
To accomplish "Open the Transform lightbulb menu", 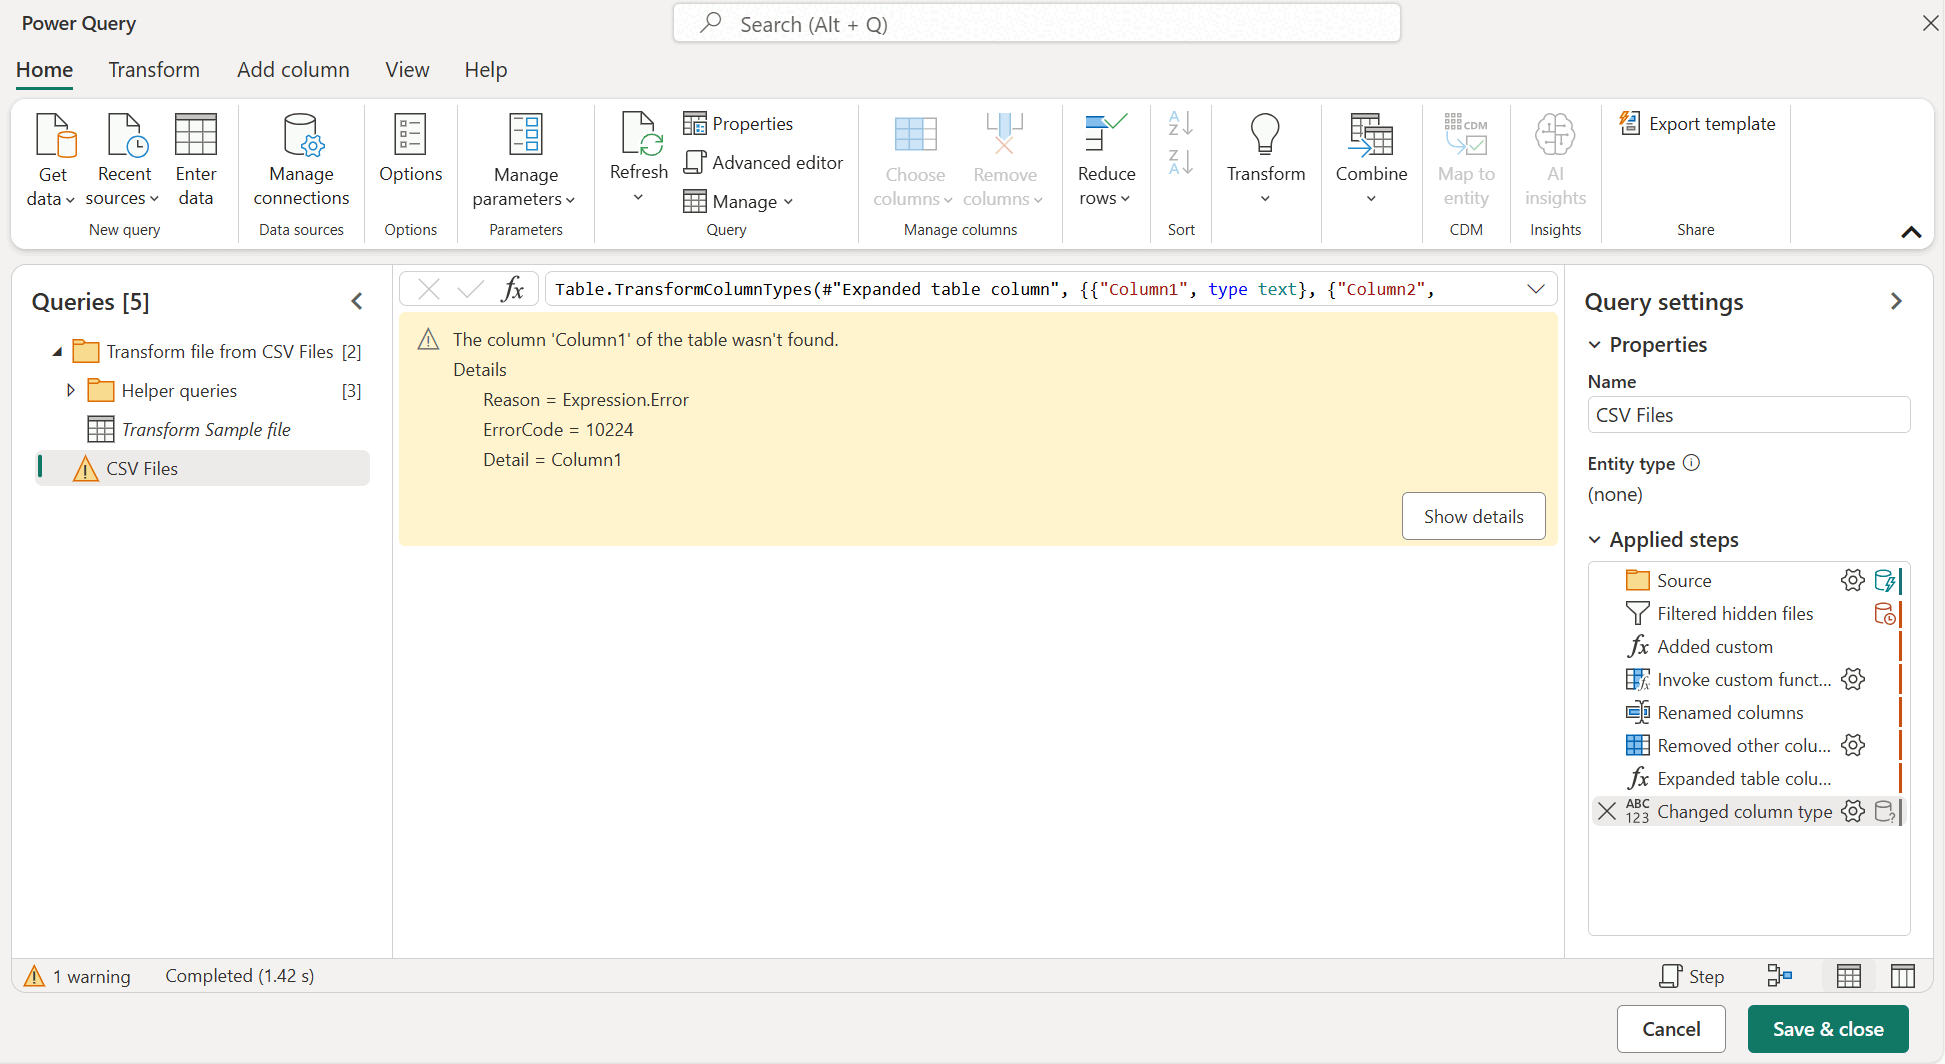I will point(1266,158).
